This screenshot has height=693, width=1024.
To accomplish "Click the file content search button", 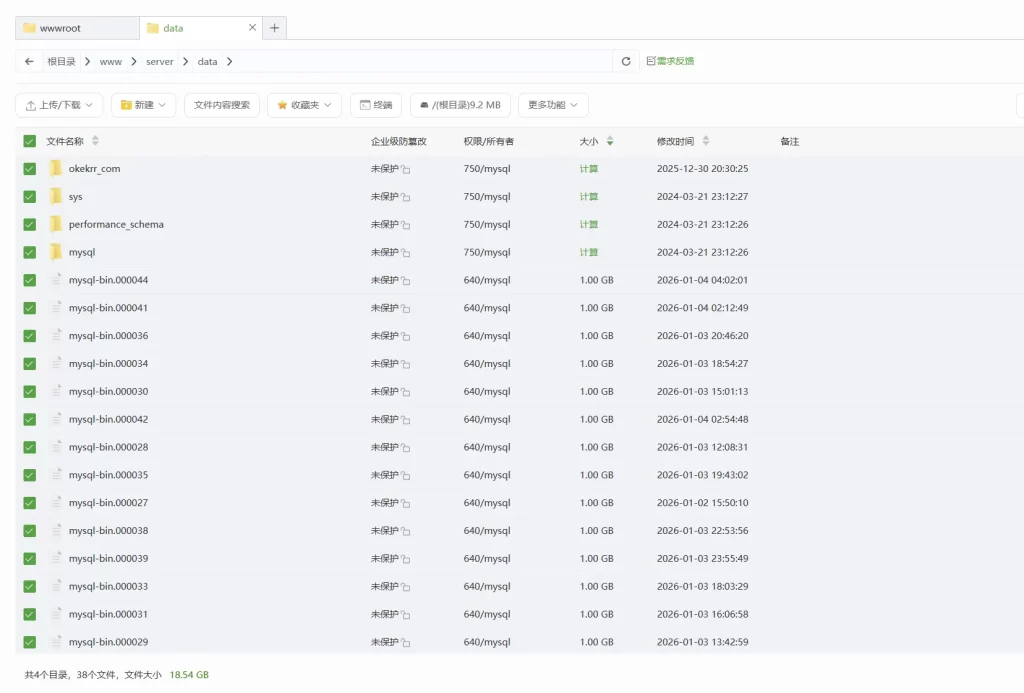I will (x=222, y=105).
